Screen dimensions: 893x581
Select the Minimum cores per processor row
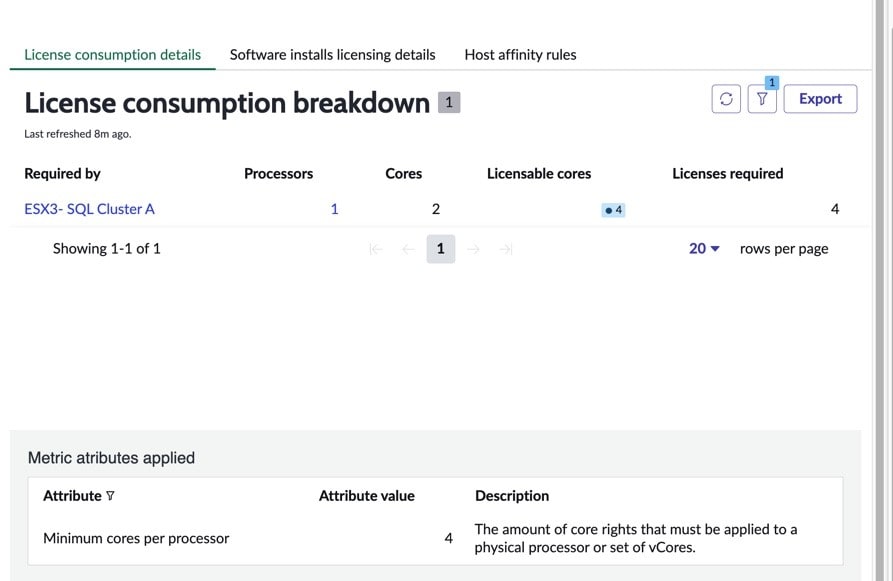(136, 537)
